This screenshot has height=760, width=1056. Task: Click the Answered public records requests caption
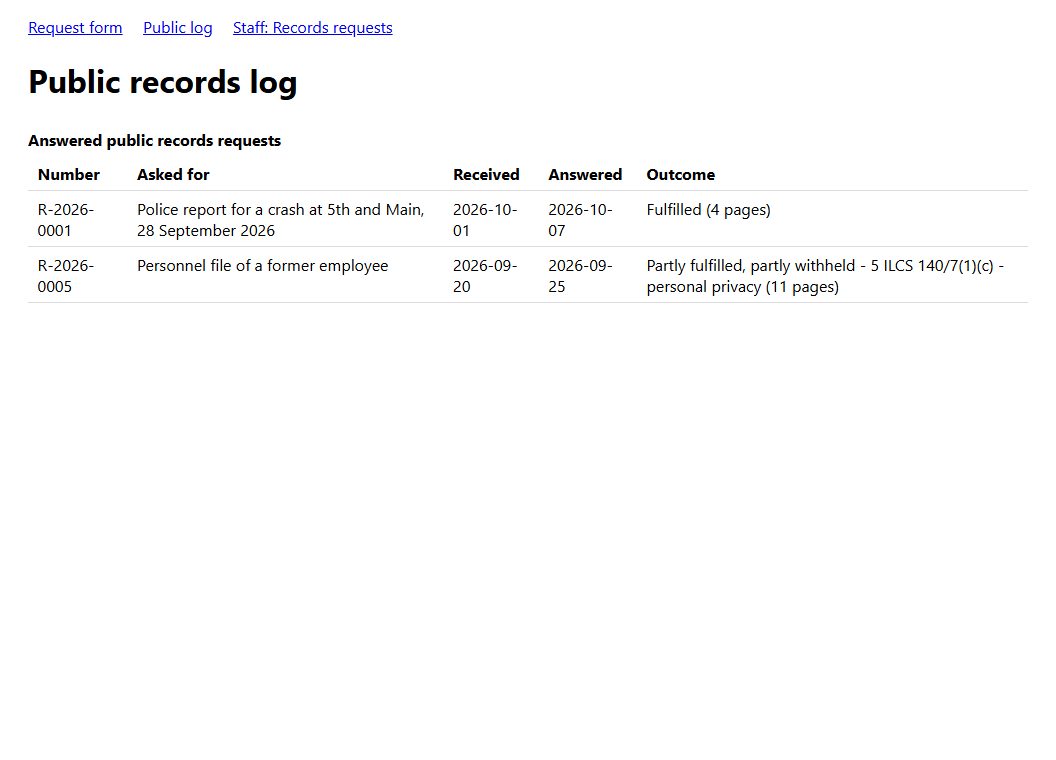[x=154, y=141]
